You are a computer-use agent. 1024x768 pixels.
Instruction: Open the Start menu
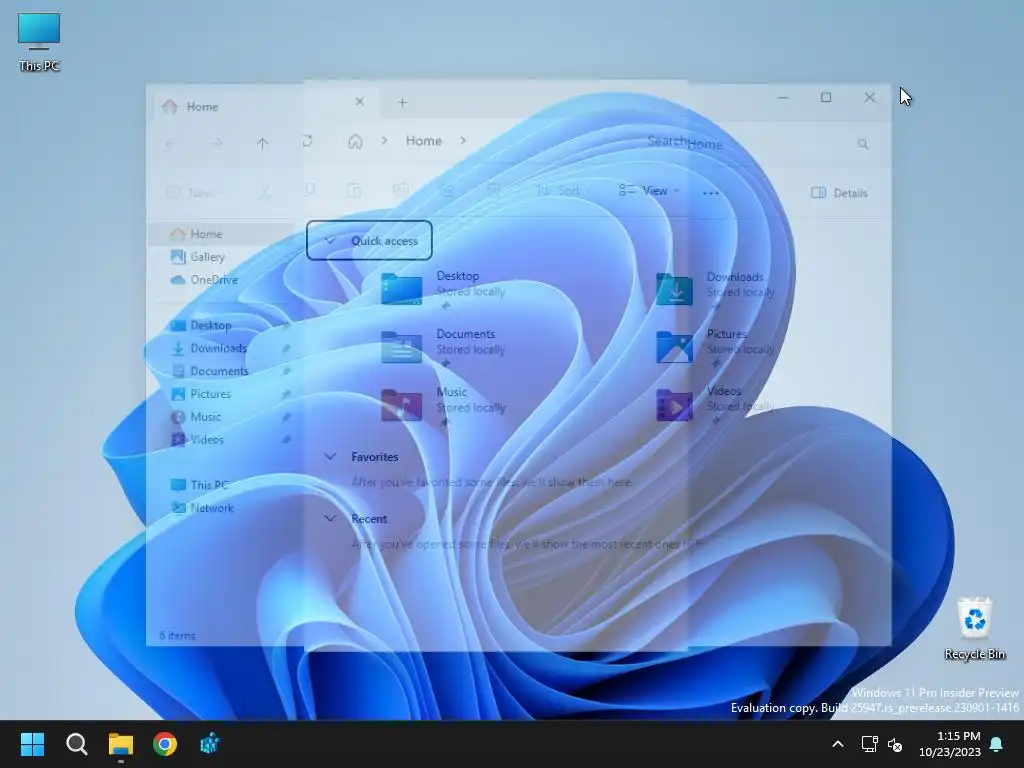pyautogui.click(x=32, y=743)
